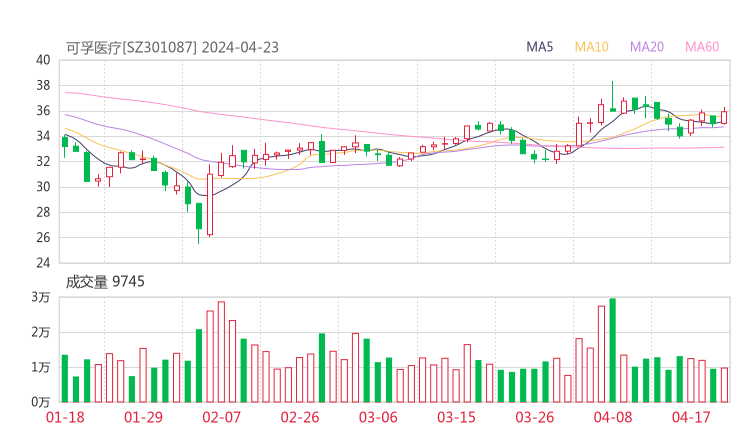Click the tallest red volume bar near 02-07

[x=221, y=352]
